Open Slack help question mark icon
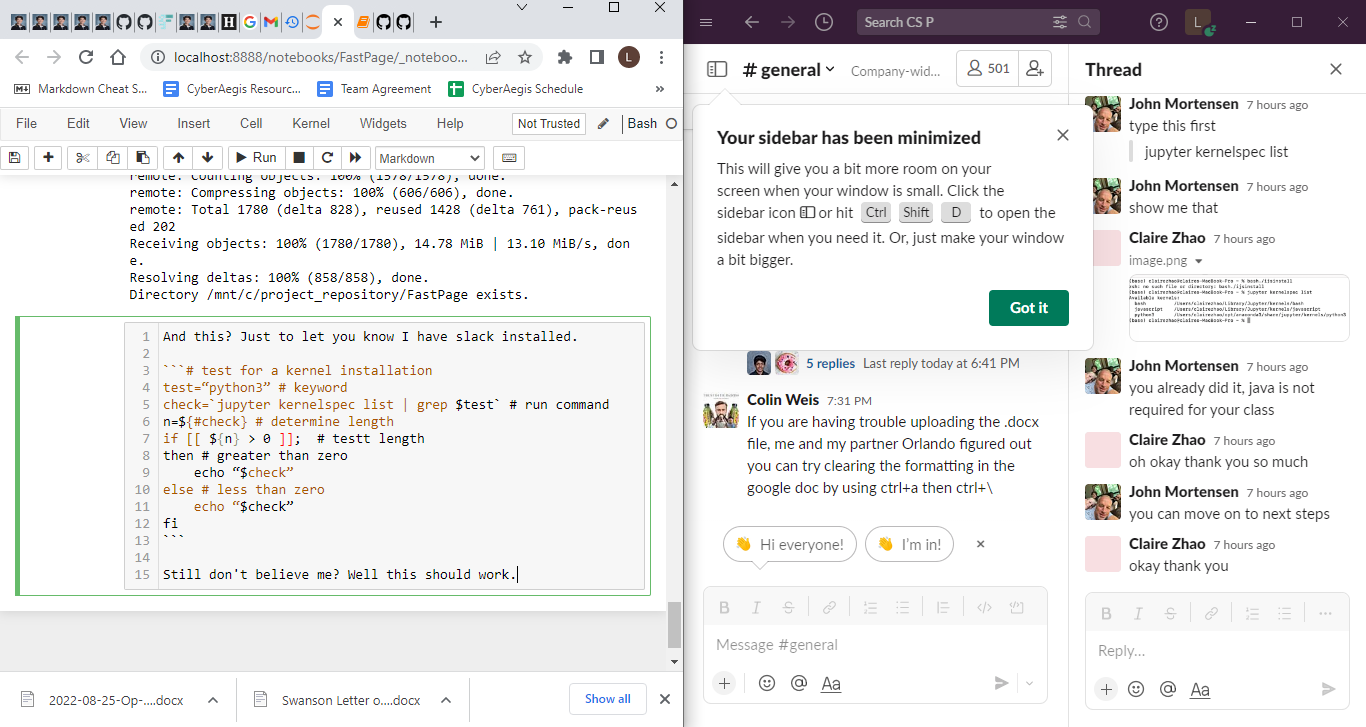This screenshot has height=727, width=1366. click(x=1158, y=22)
